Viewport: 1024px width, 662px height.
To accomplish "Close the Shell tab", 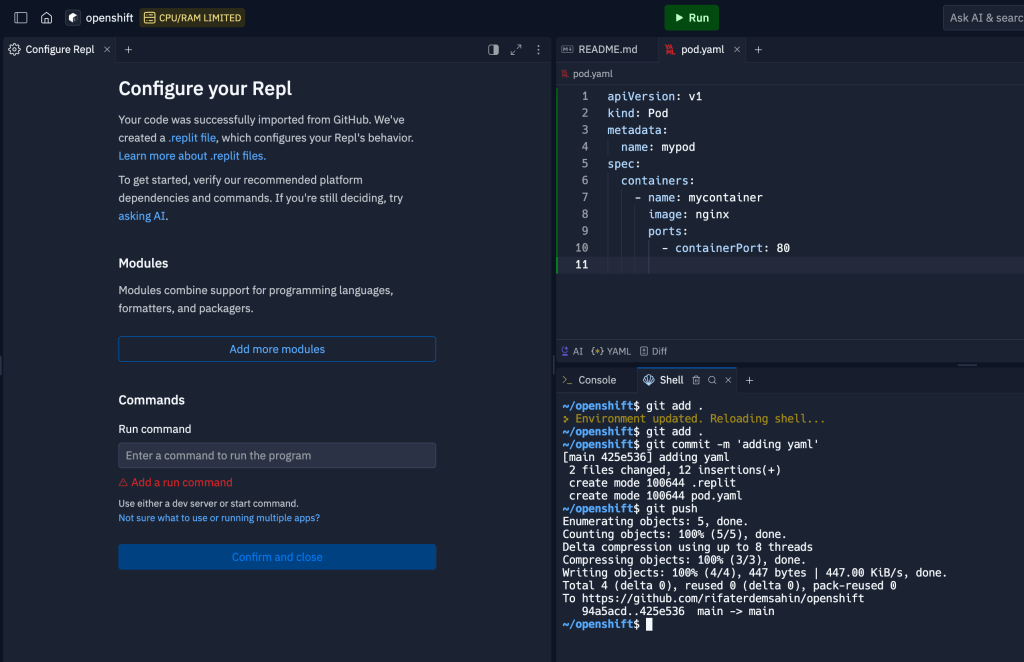I will (728, 380).
